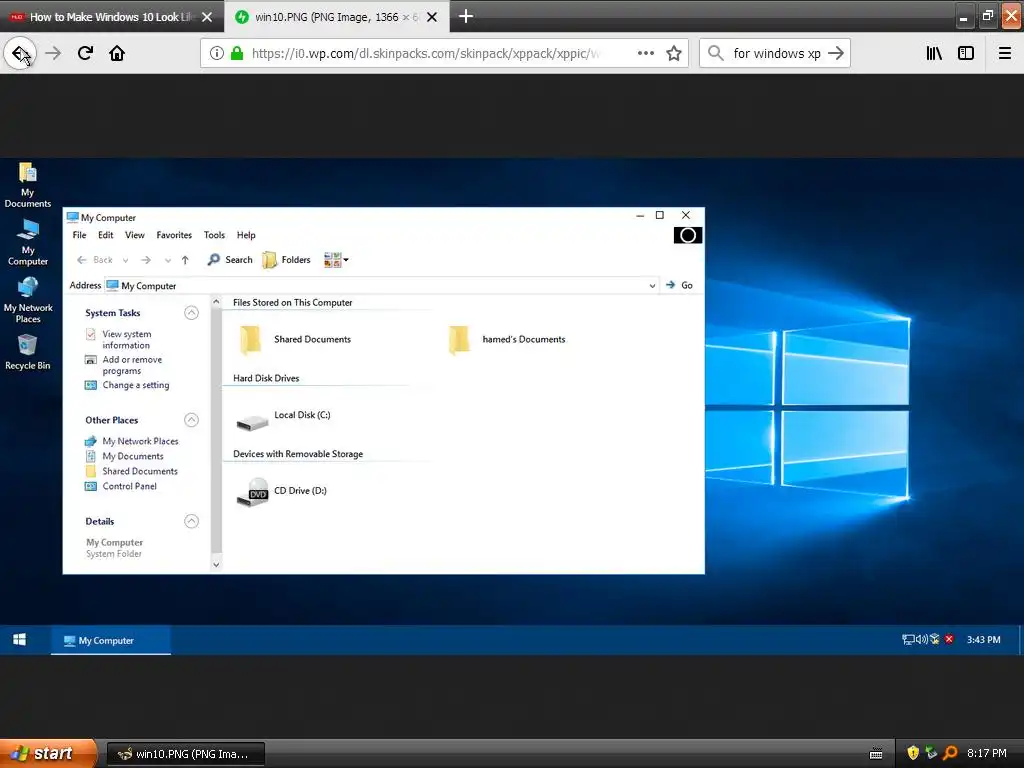Open the Views dropdown icon in picture
Image resolution: width=1024 pixels, height=768 pixels.
pyautogui.click(x=336, y=260)
